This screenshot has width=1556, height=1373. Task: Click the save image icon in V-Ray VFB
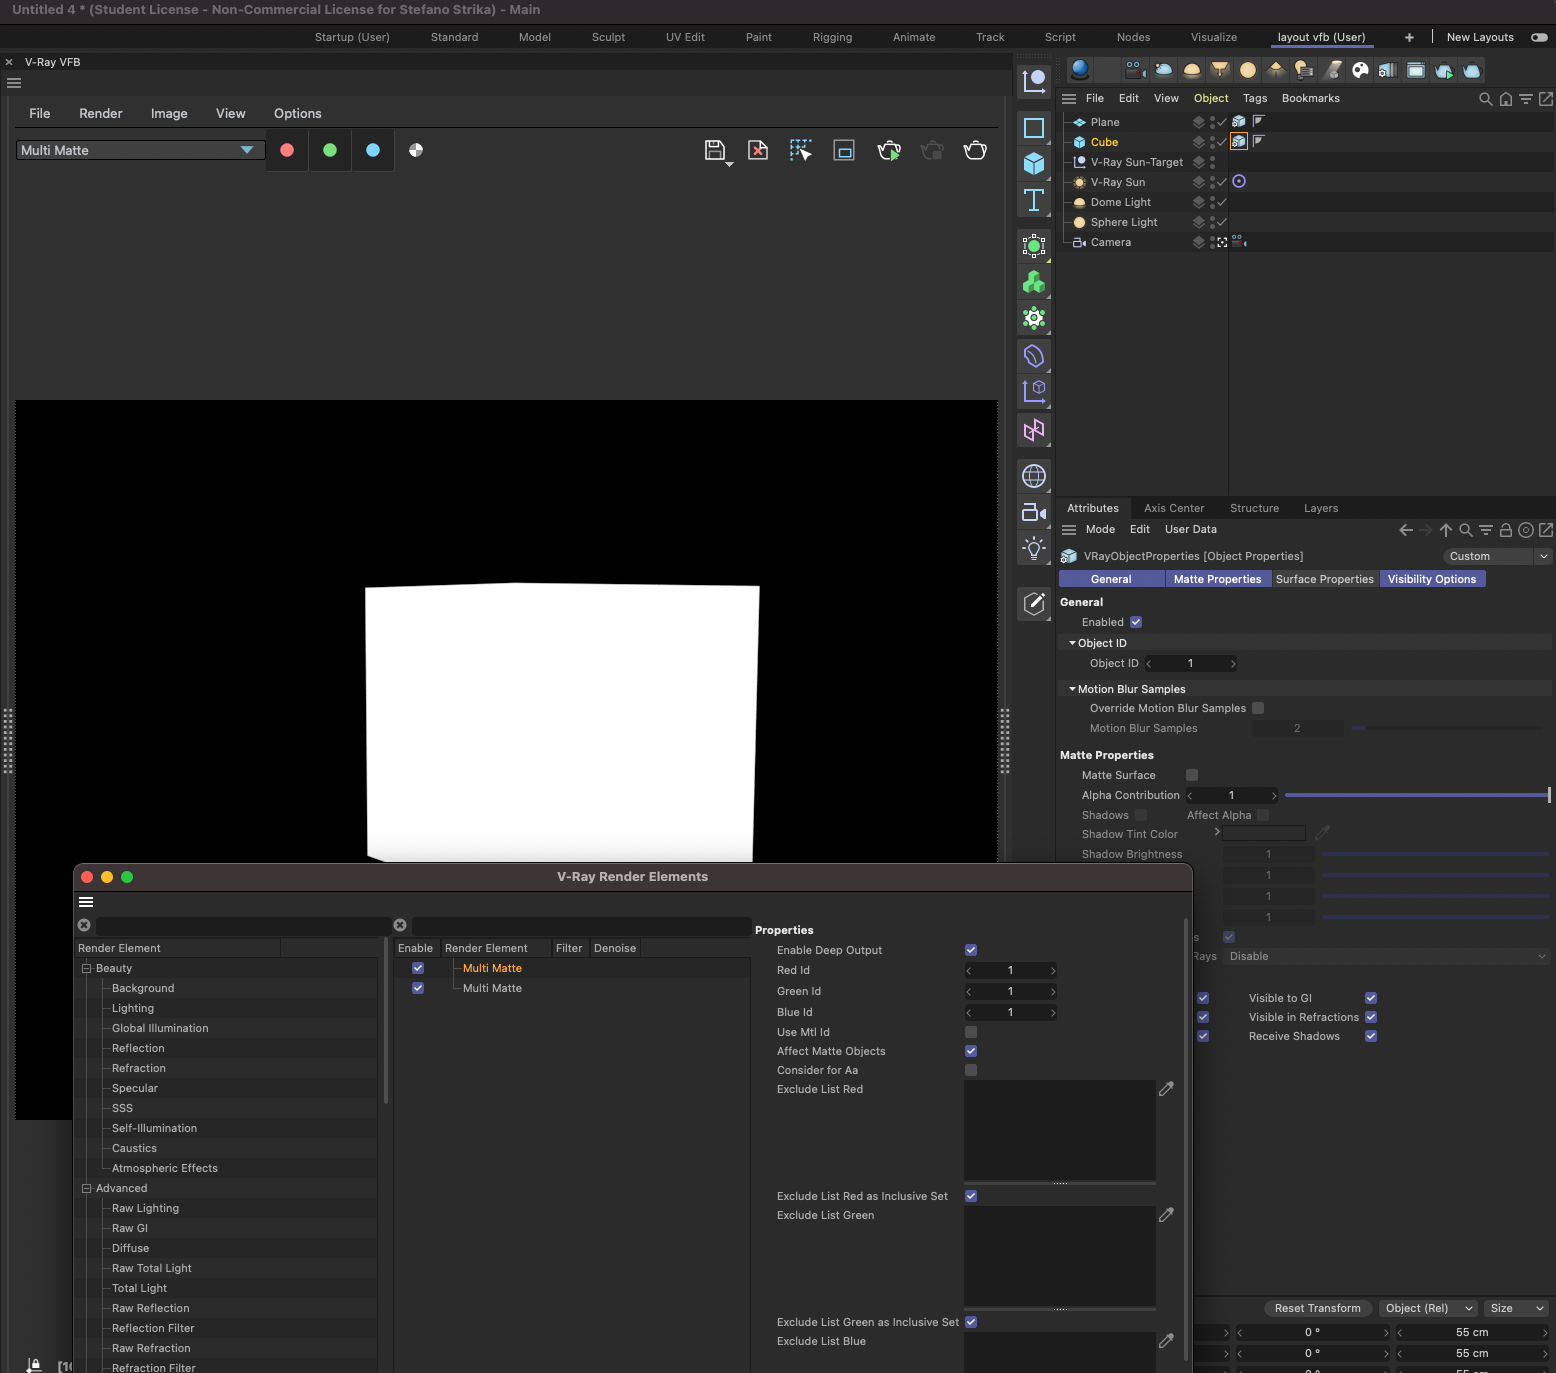pyautogui.click(x=715, y=151)
